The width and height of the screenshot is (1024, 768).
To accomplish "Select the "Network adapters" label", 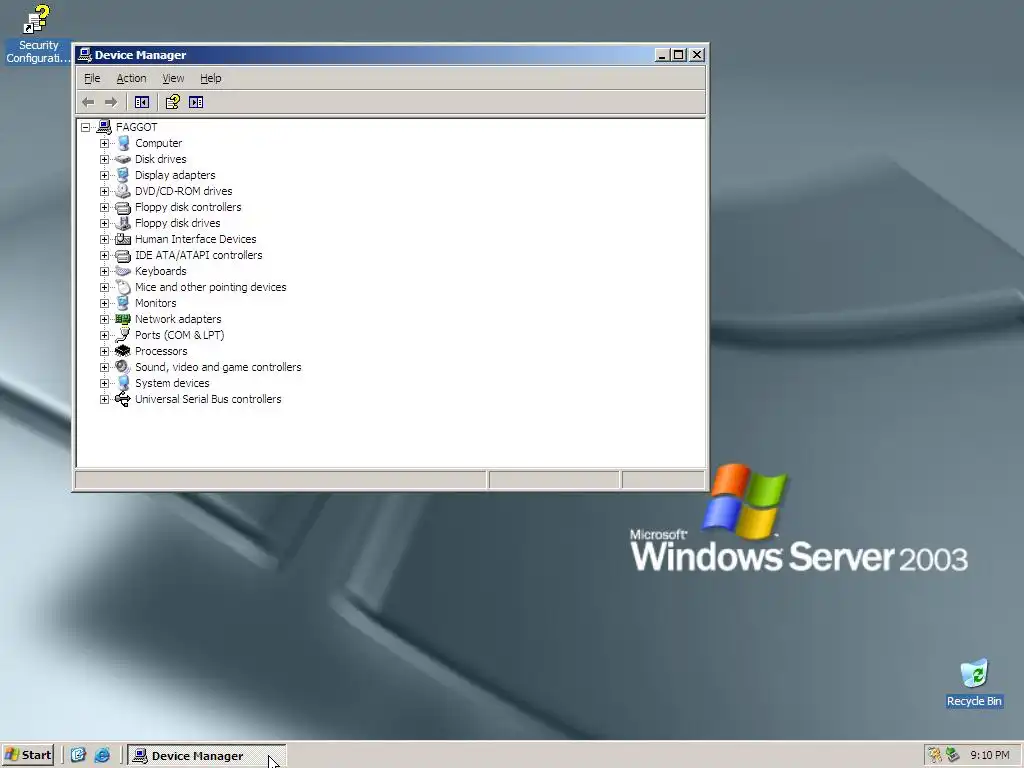I will (178, 319).
